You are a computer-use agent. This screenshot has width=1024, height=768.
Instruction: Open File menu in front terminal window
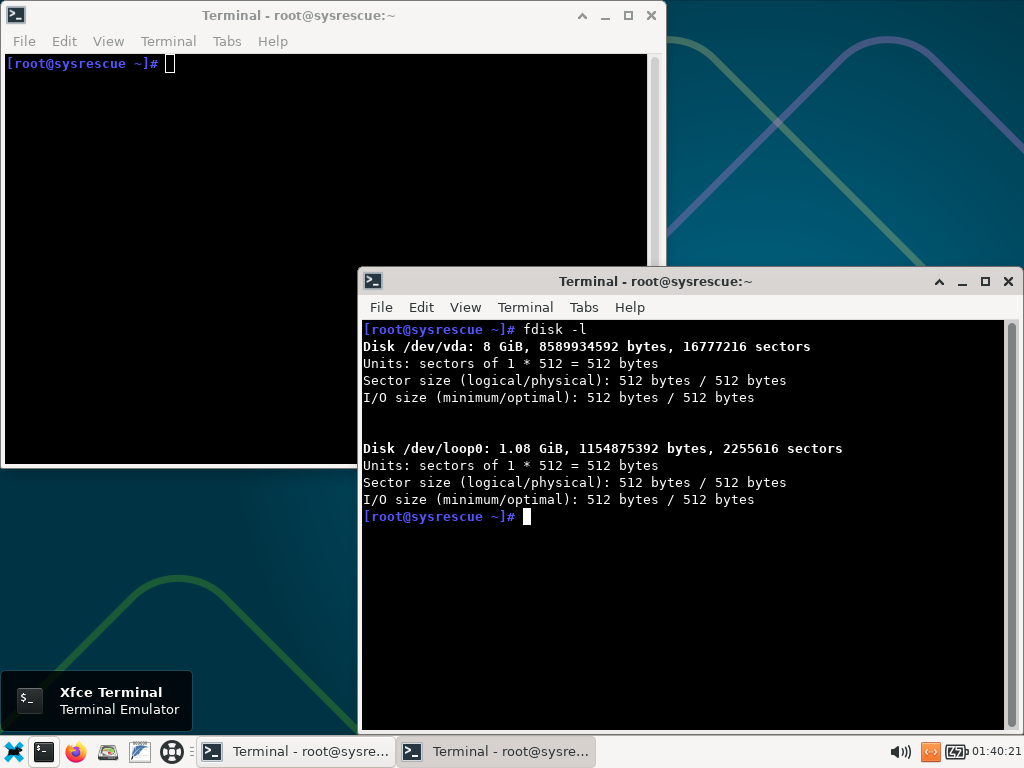tap(381, 307)
